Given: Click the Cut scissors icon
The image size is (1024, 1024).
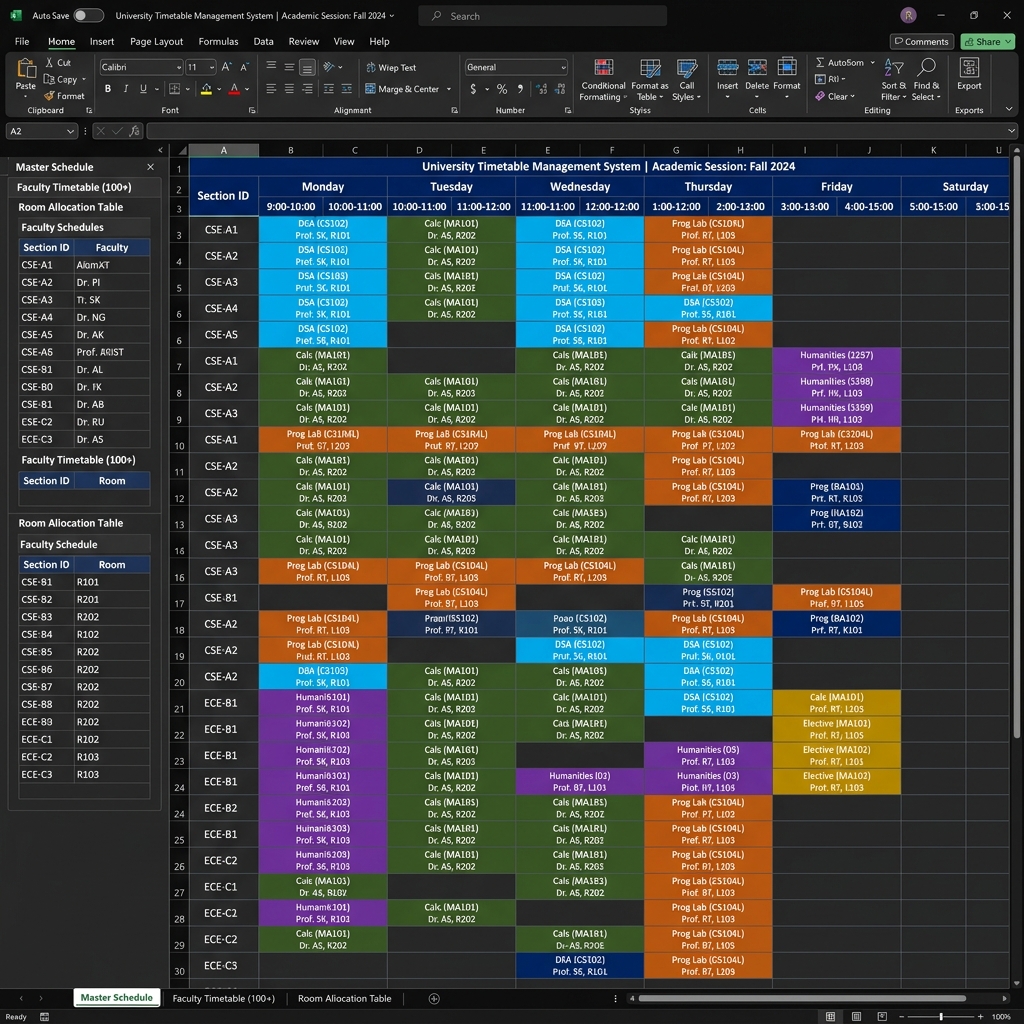Looking at the screenshot, I should click(x=50, y=63).
